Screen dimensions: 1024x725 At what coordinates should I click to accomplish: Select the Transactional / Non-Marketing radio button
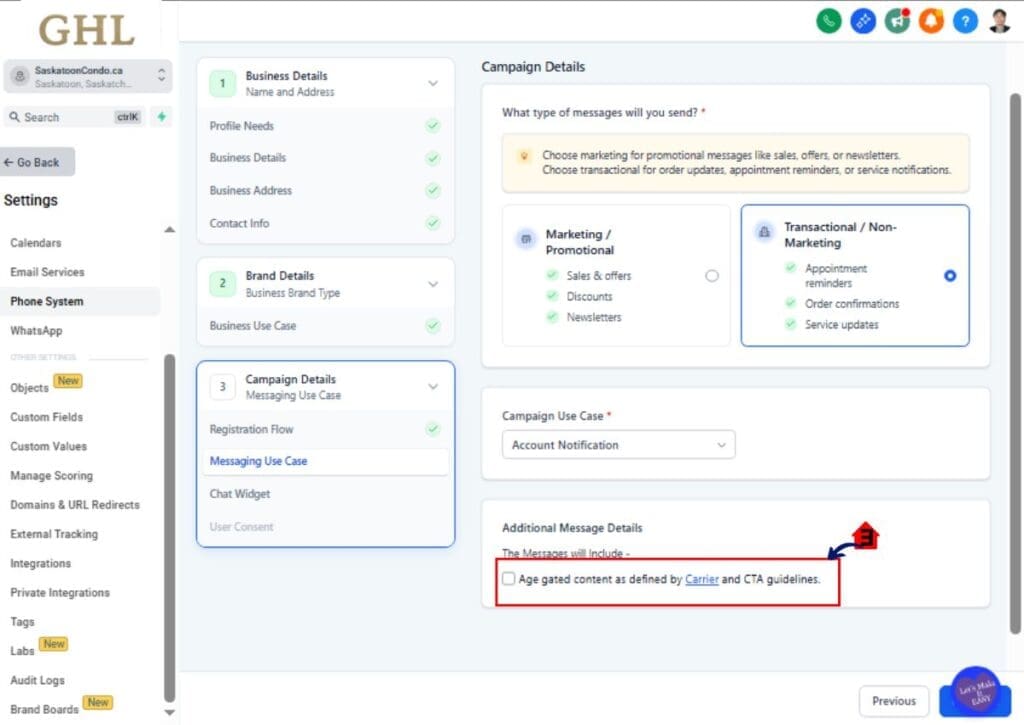tap(950, 276)
